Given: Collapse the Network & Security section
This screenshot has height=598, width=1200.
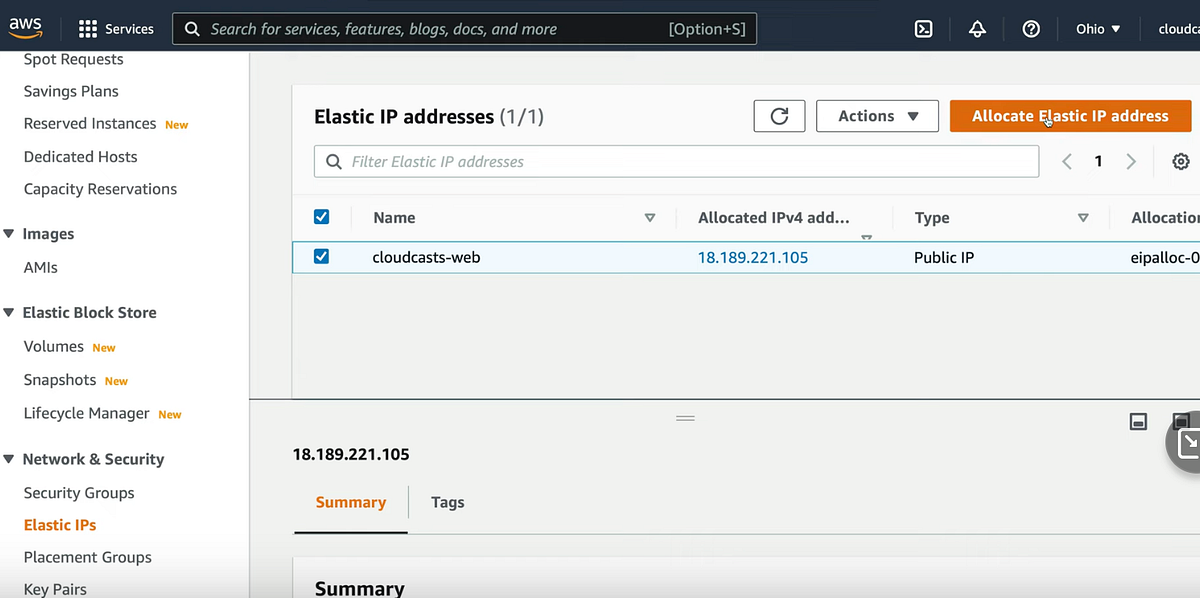Looking at the screenshot, I should coord(10,459).
